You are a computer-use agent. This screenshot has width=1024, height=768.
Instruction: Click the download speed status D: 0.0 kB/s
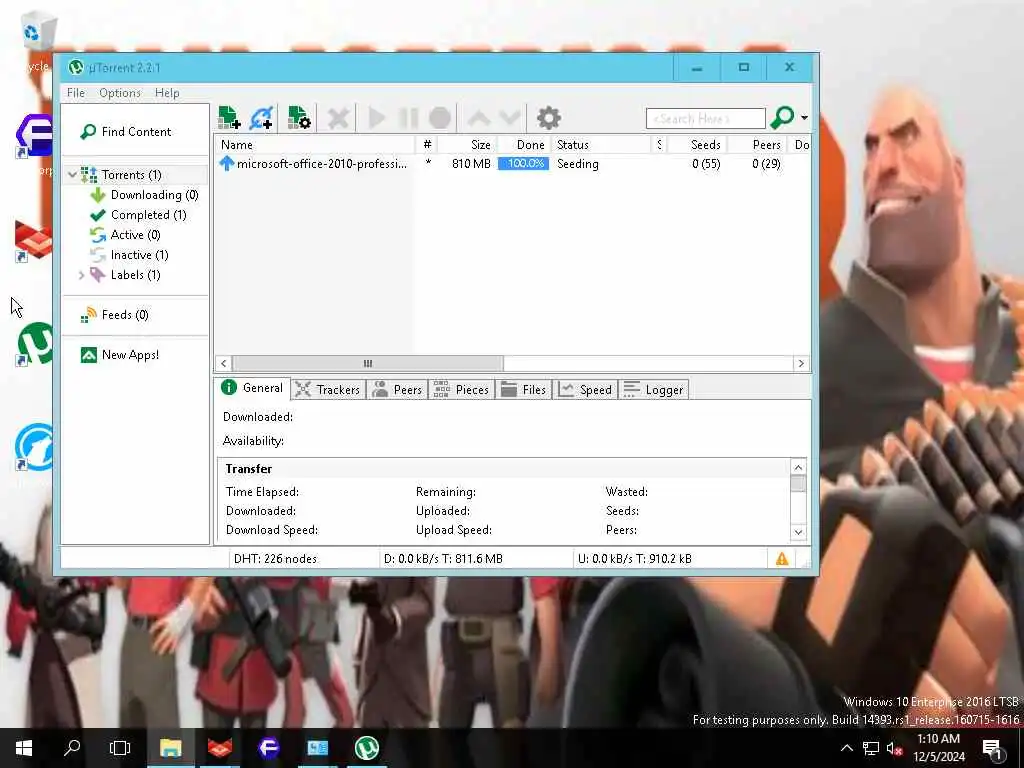point(443,559)
